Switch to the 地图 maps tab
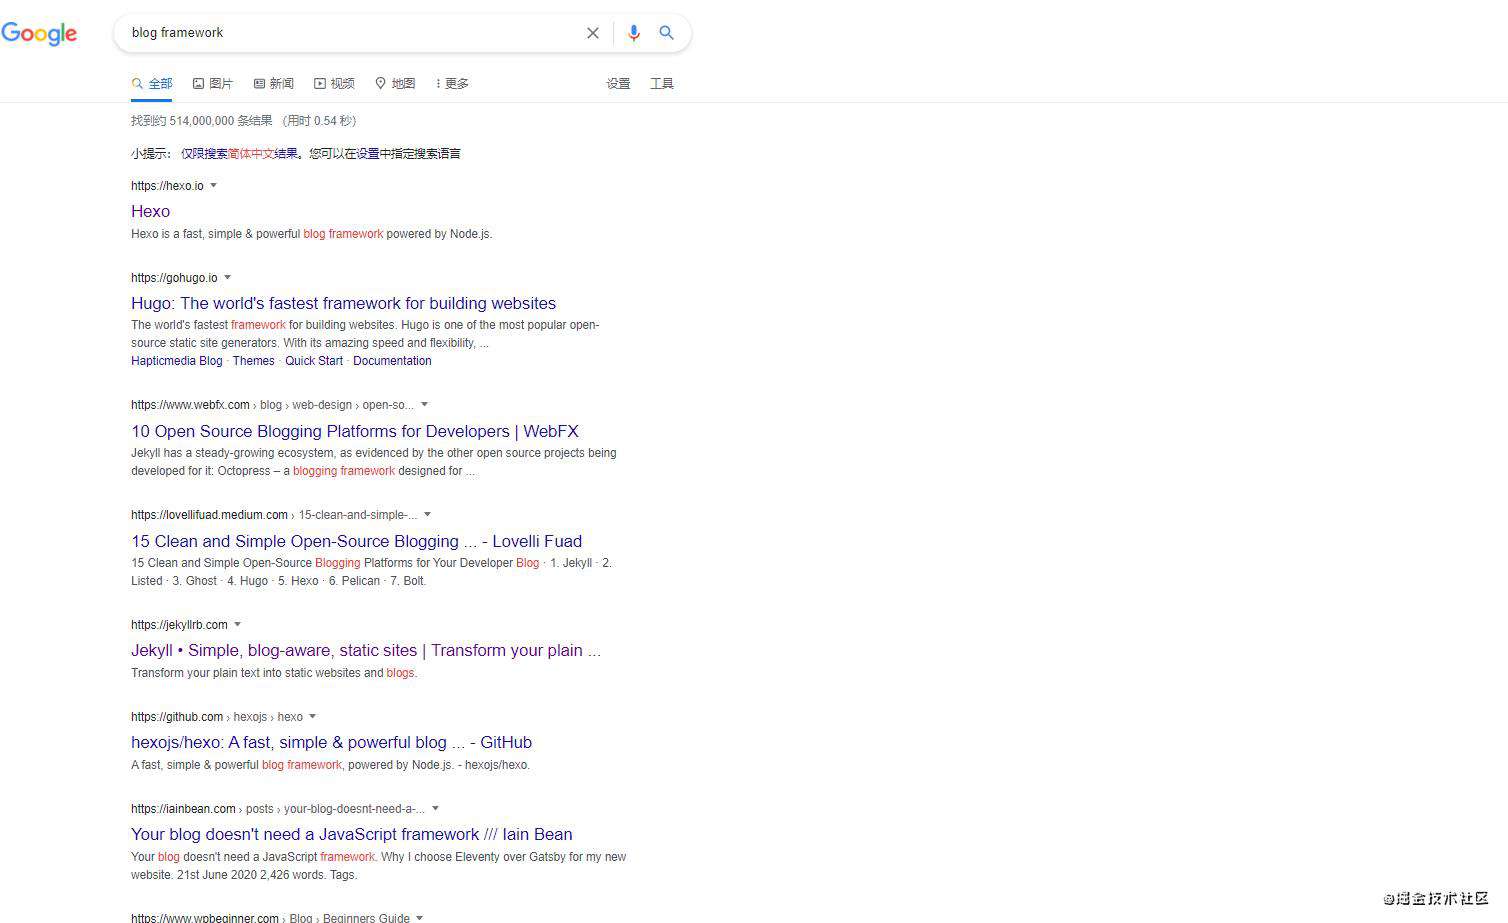This screenshot has height=923, width=1508. click(x=395, y=83)
